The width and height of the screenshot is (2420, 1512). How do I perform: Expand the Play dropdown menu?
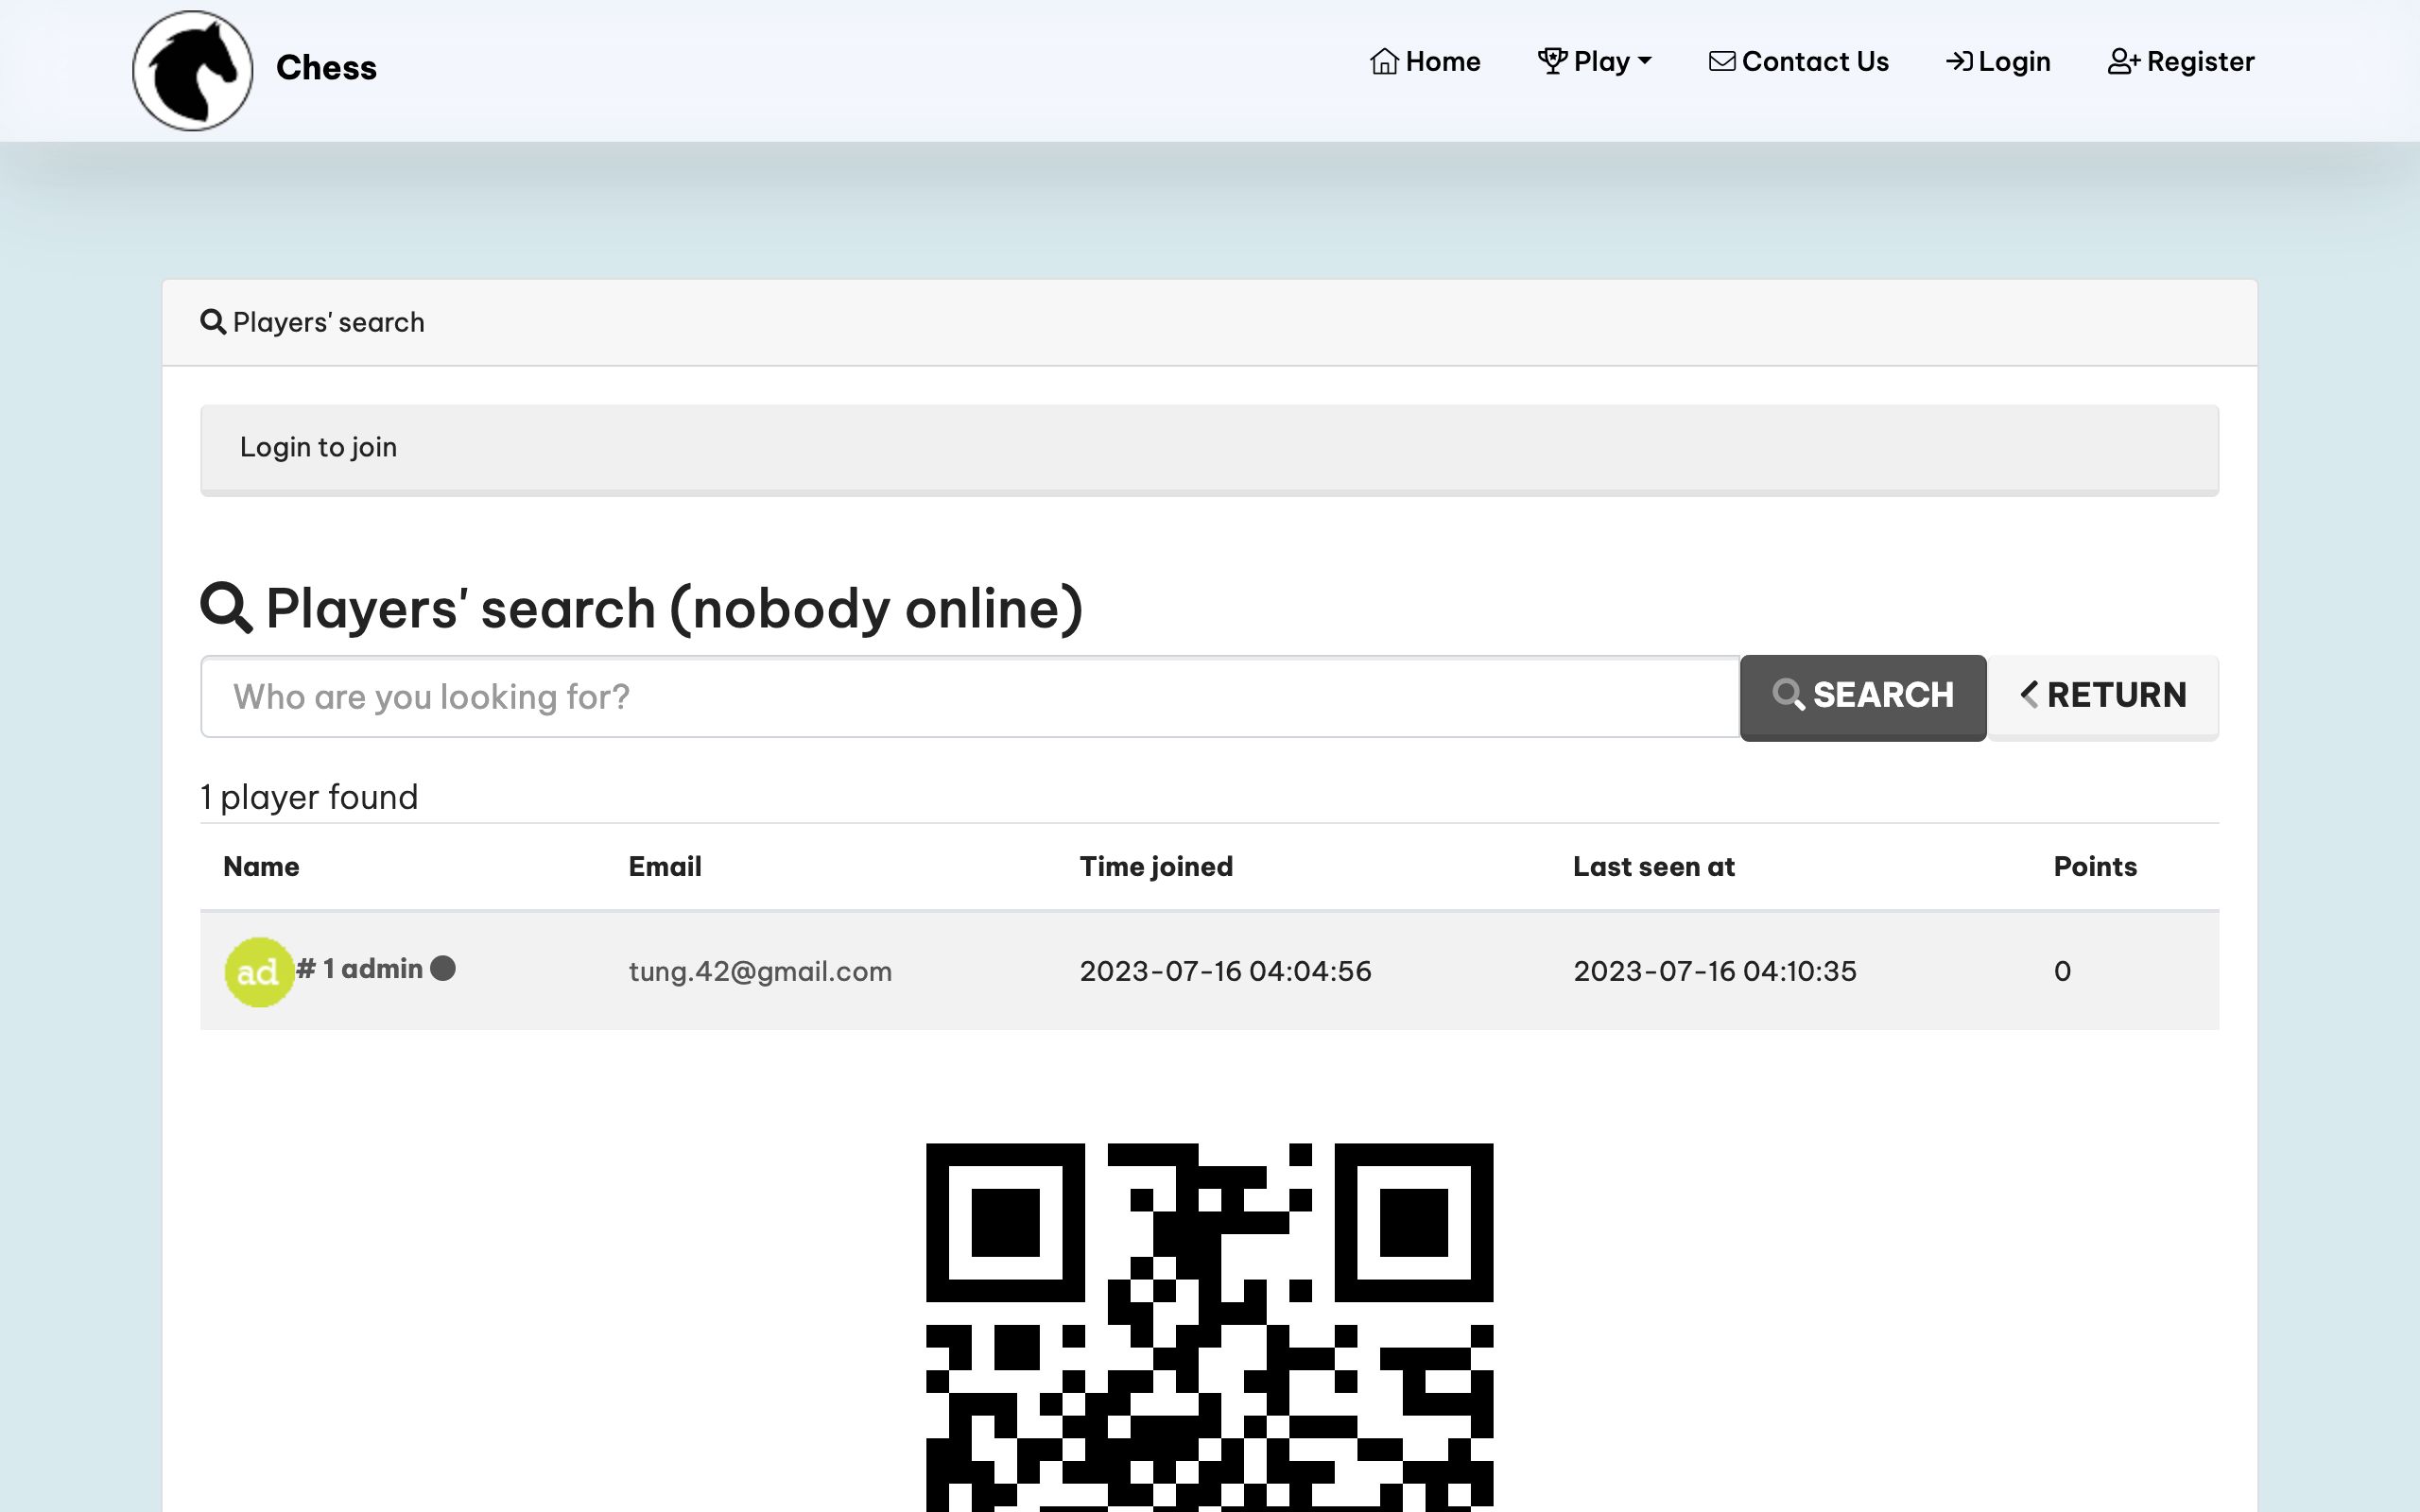pyautogui.click(x=1595, y=62)
